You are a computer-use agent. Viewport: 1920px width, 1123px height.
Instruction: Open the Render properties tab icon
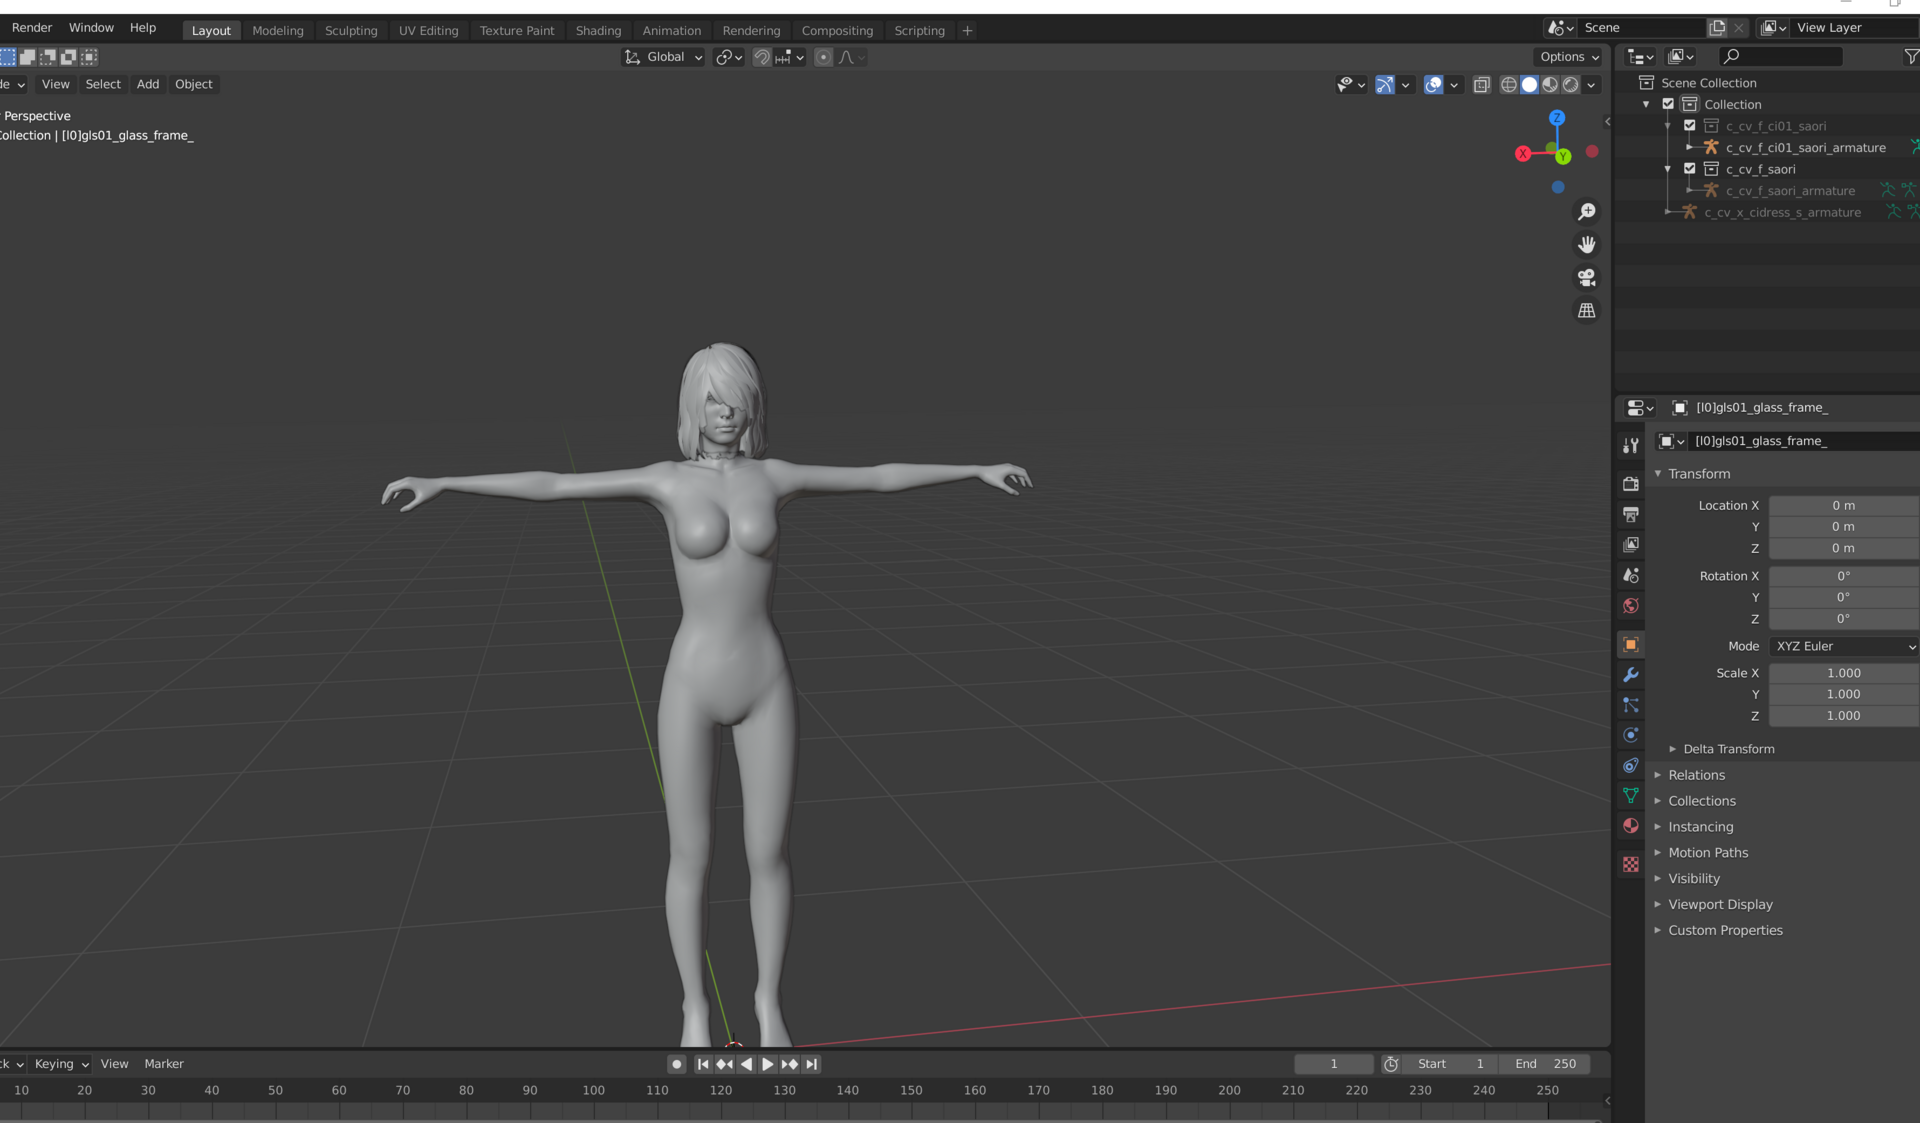click(x=1631, y=484)
